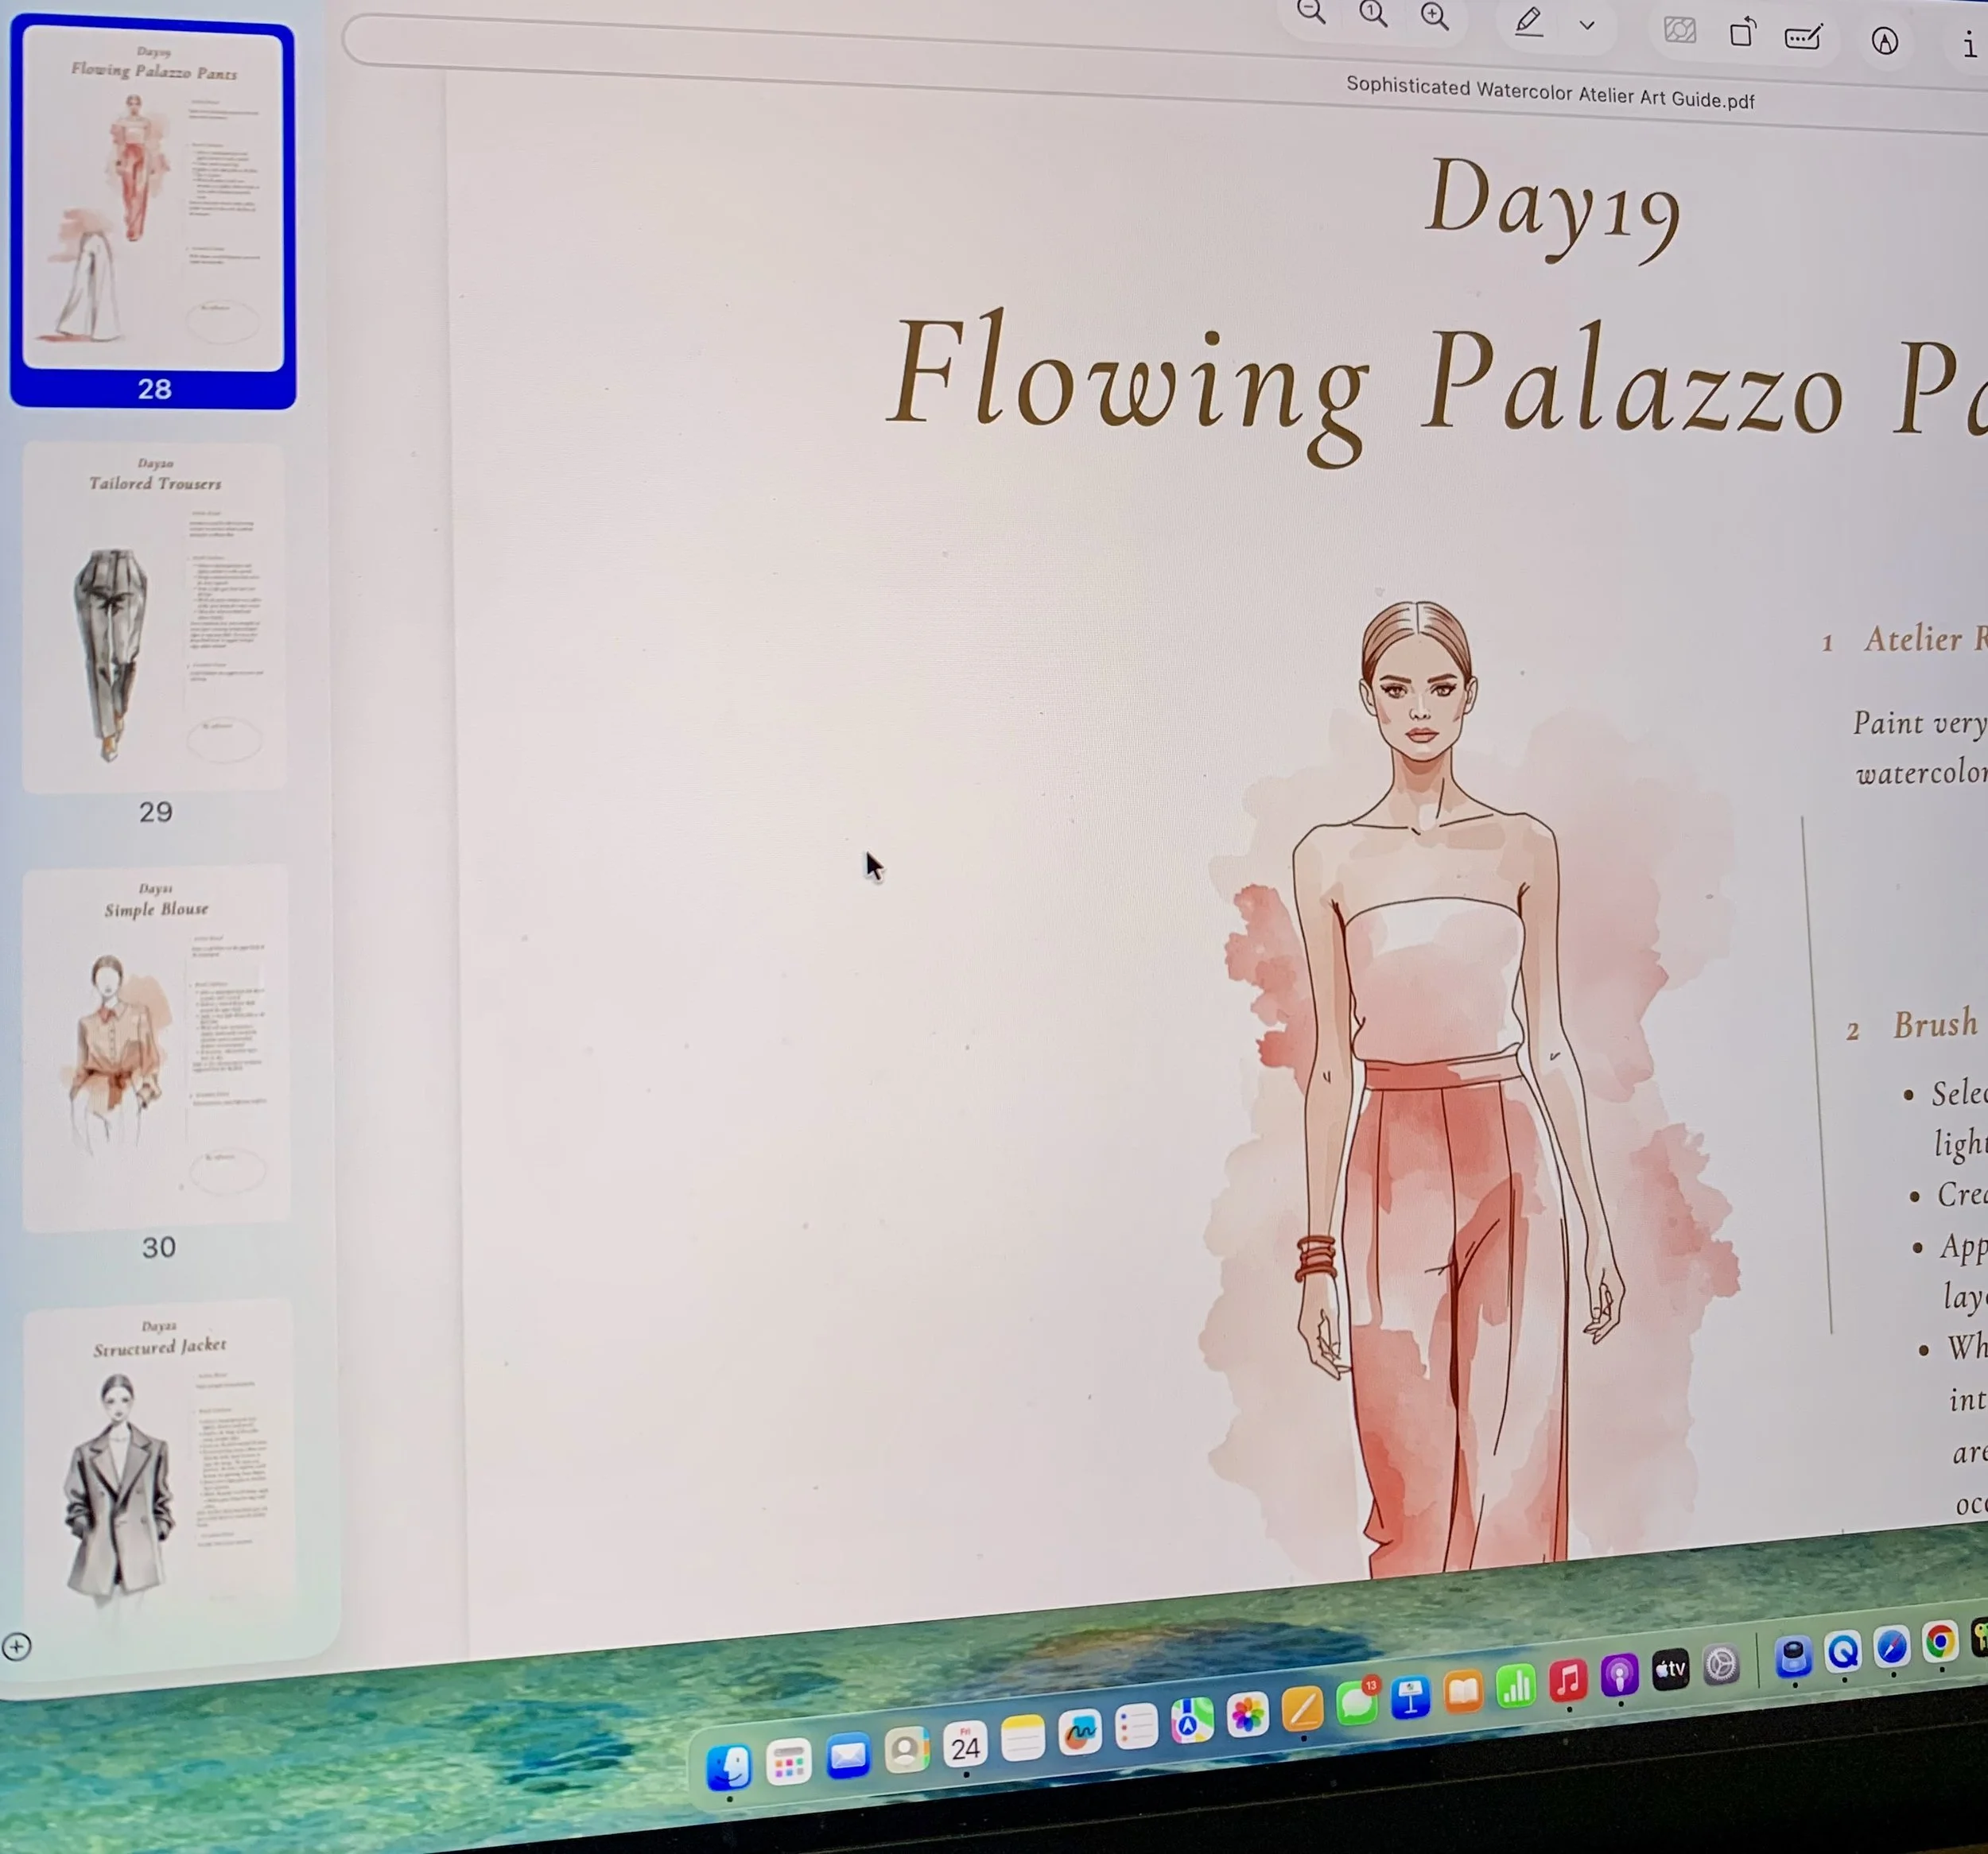Open the highlight options dropdown chevron
This screenshot has height=1854, width=1988.
1587,26
